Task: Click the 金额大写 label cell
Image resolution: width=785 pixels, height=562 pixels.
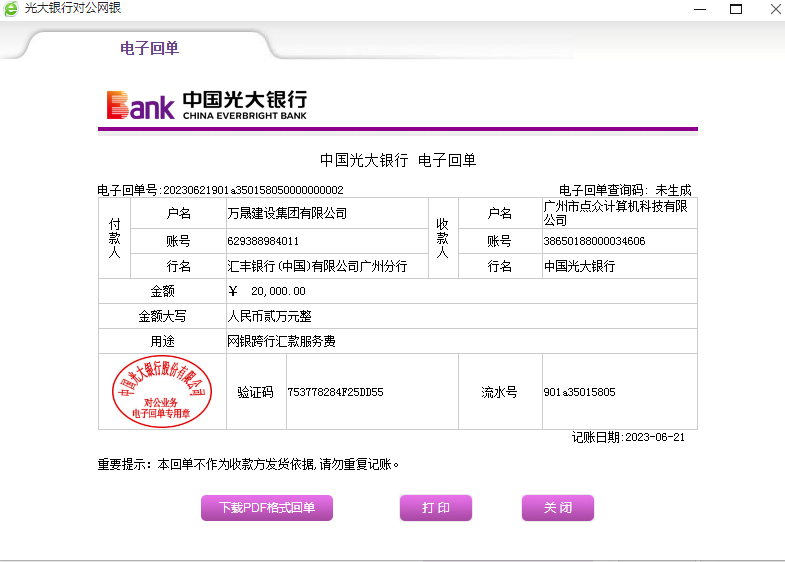Action: pyautogui.click(x=162, y=316)
